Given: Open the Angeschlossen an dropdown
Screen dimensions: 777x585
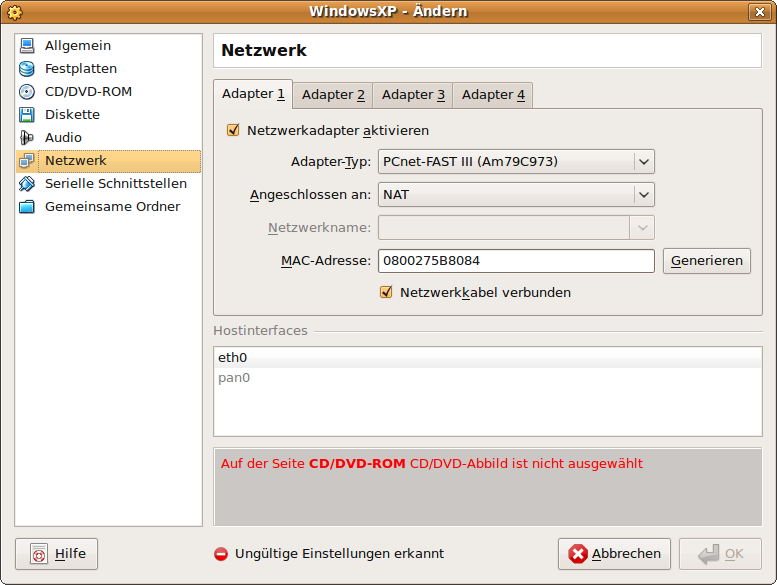Looking at the screenshot, I should [516, 195].
